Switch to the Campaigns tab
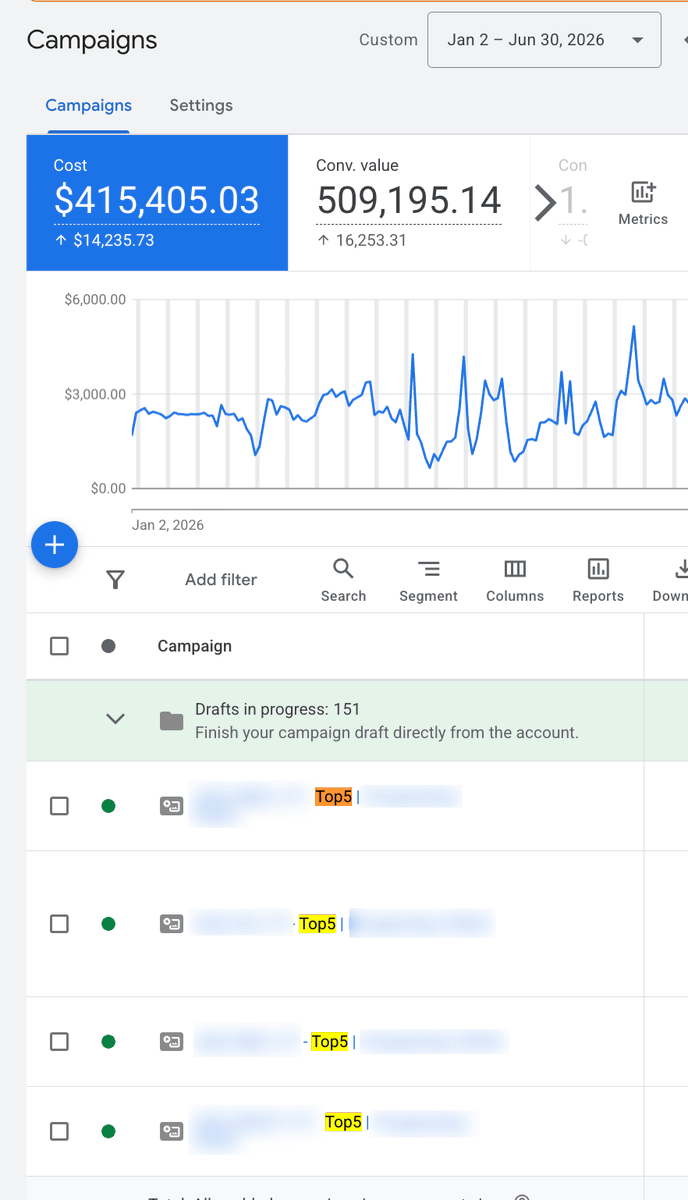688x1200 pixels. click(x=89, y=105)
